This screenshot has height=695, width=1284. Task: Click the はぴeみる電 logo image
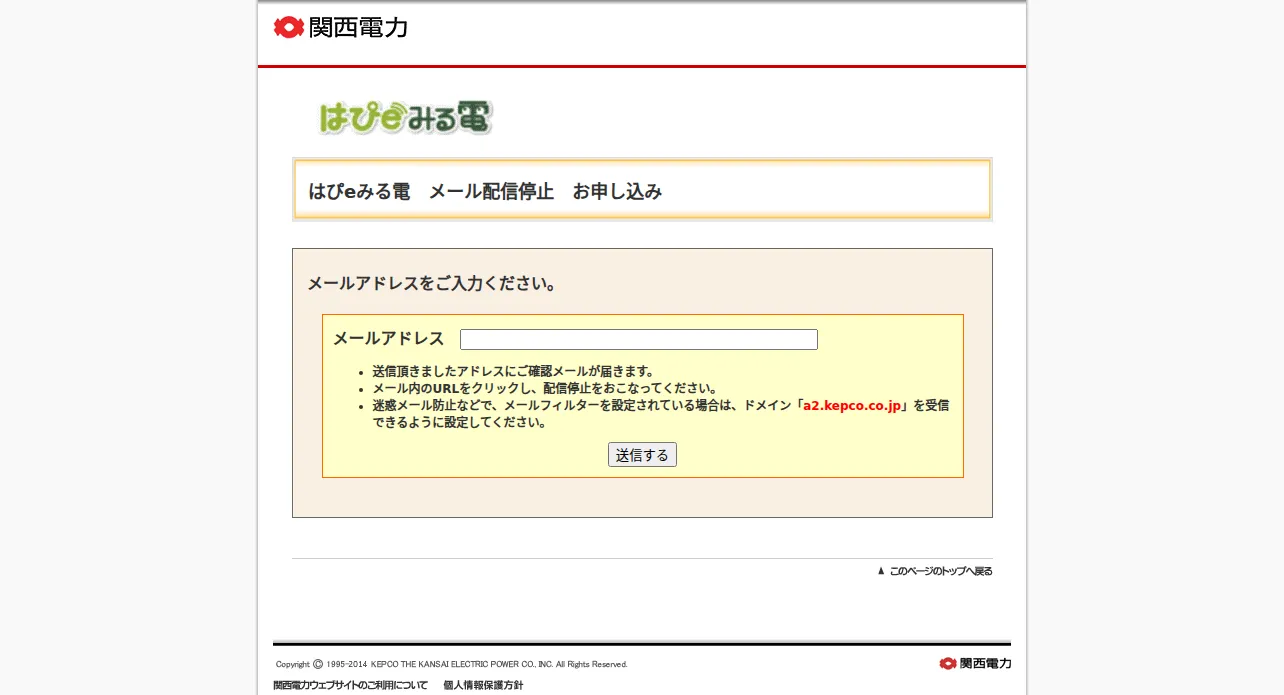click(405, 117)
